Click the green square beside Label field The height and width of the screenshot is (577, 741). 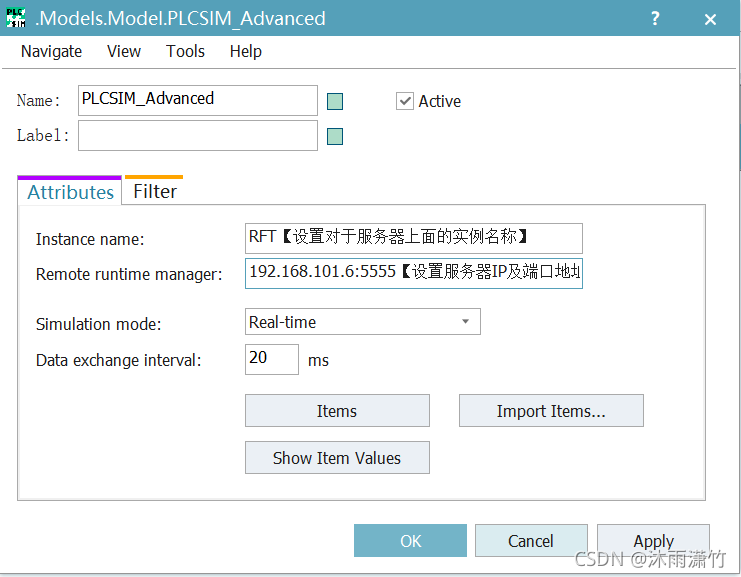335,137
